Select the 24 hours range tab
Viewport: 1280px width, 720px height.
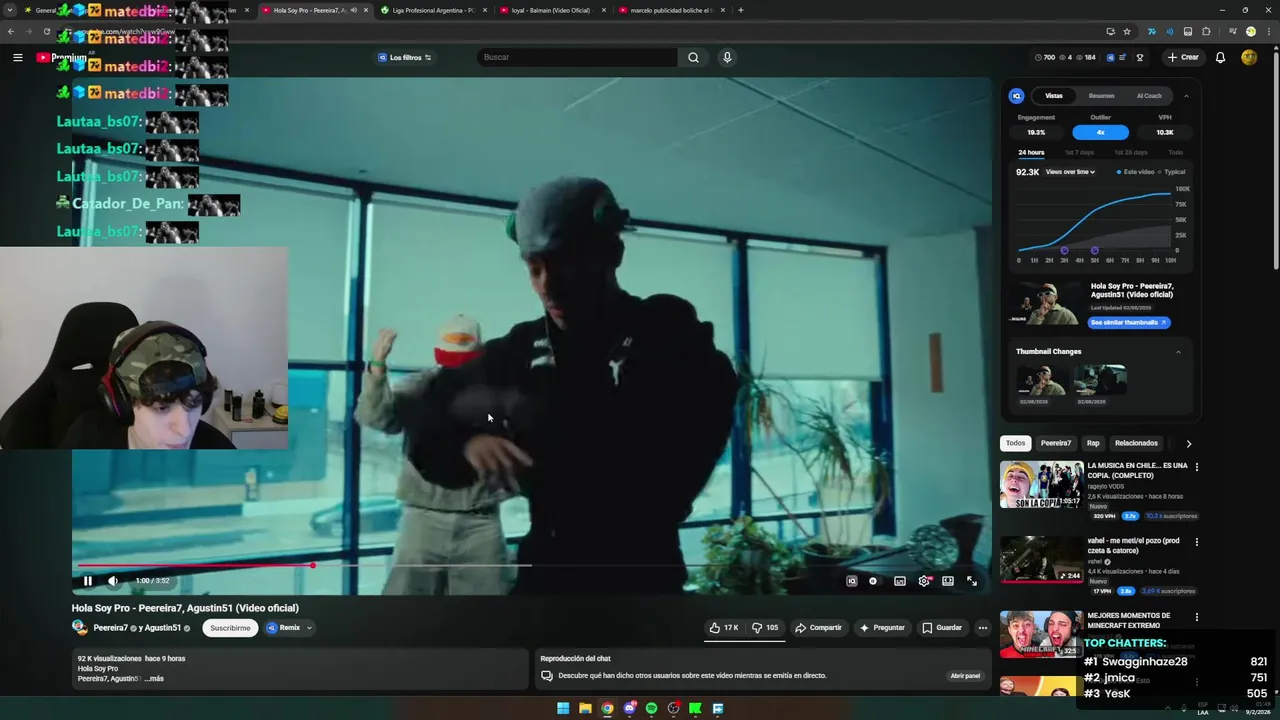[1031, 153]
